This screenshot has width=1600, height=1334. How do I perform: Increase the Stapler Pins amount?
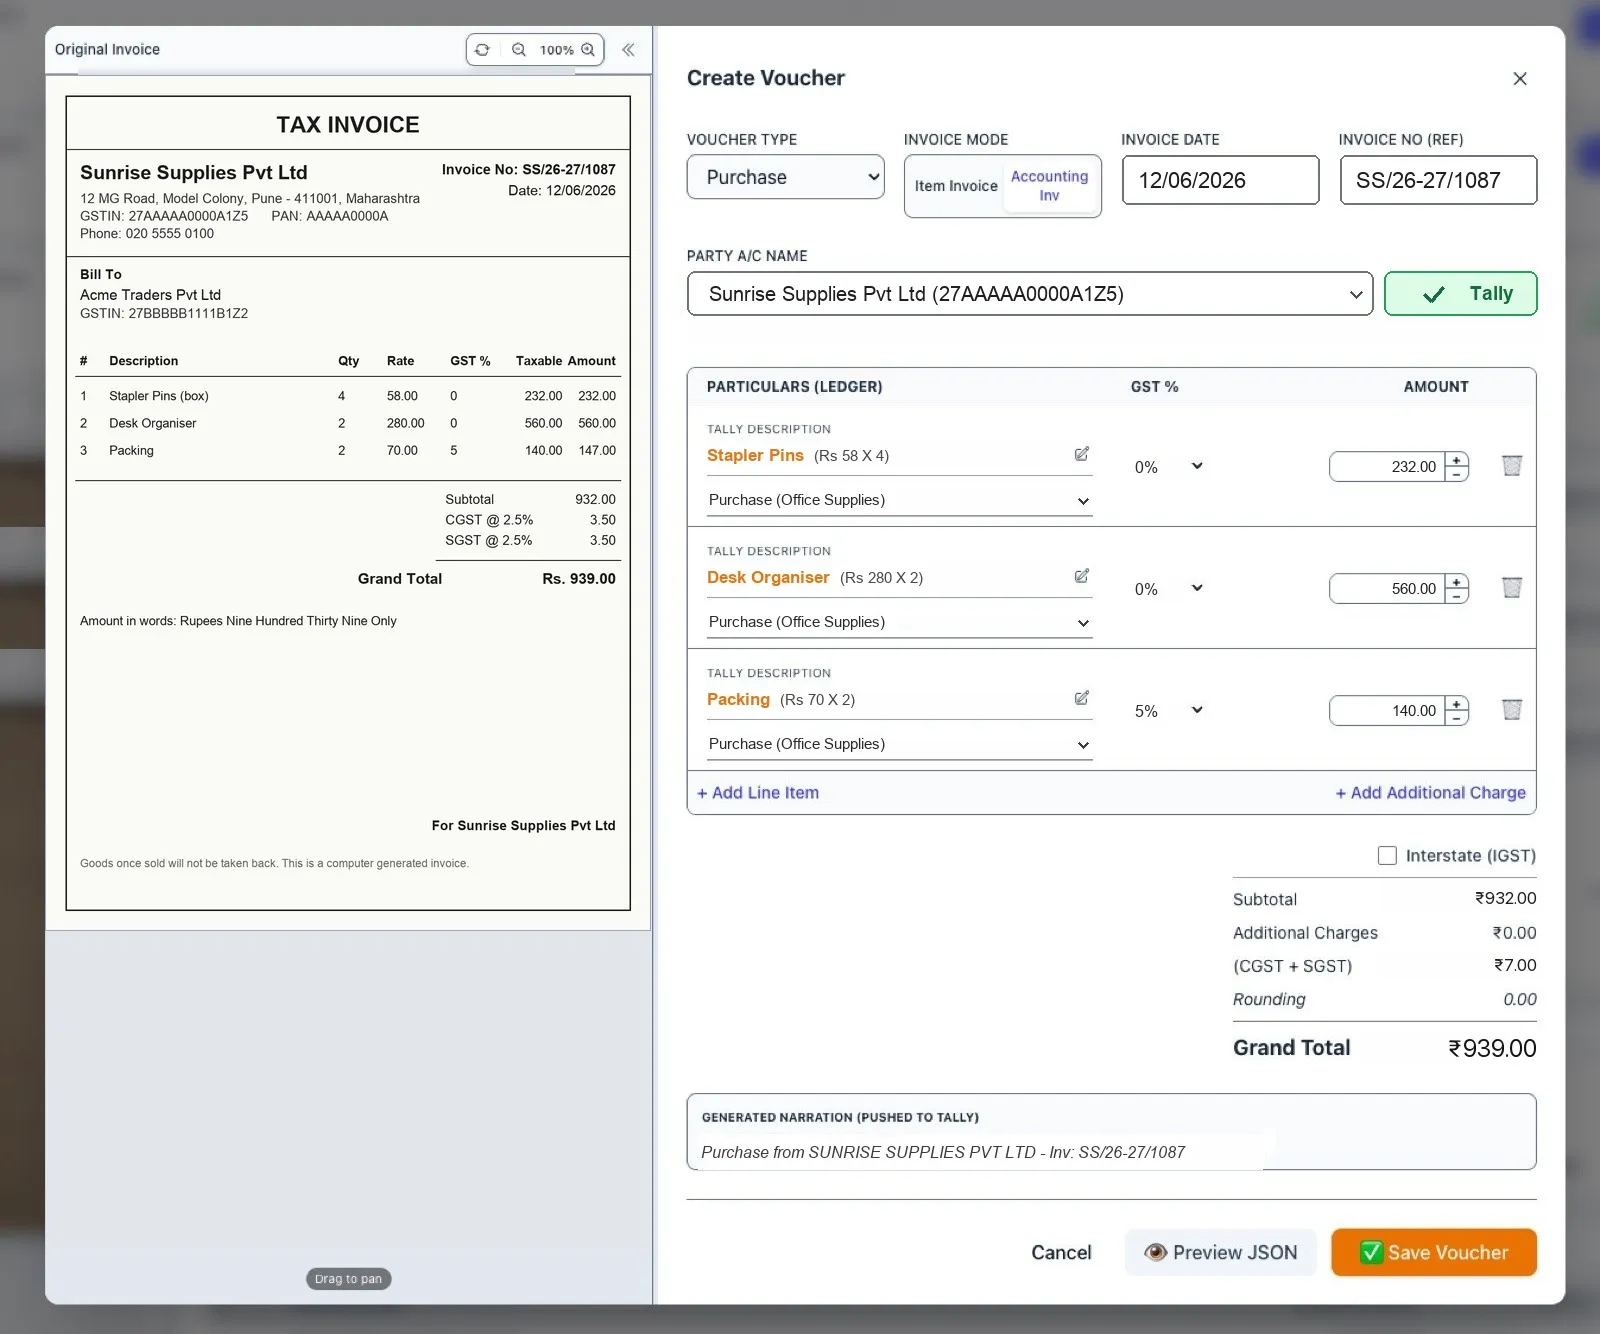coord(1457,460)
